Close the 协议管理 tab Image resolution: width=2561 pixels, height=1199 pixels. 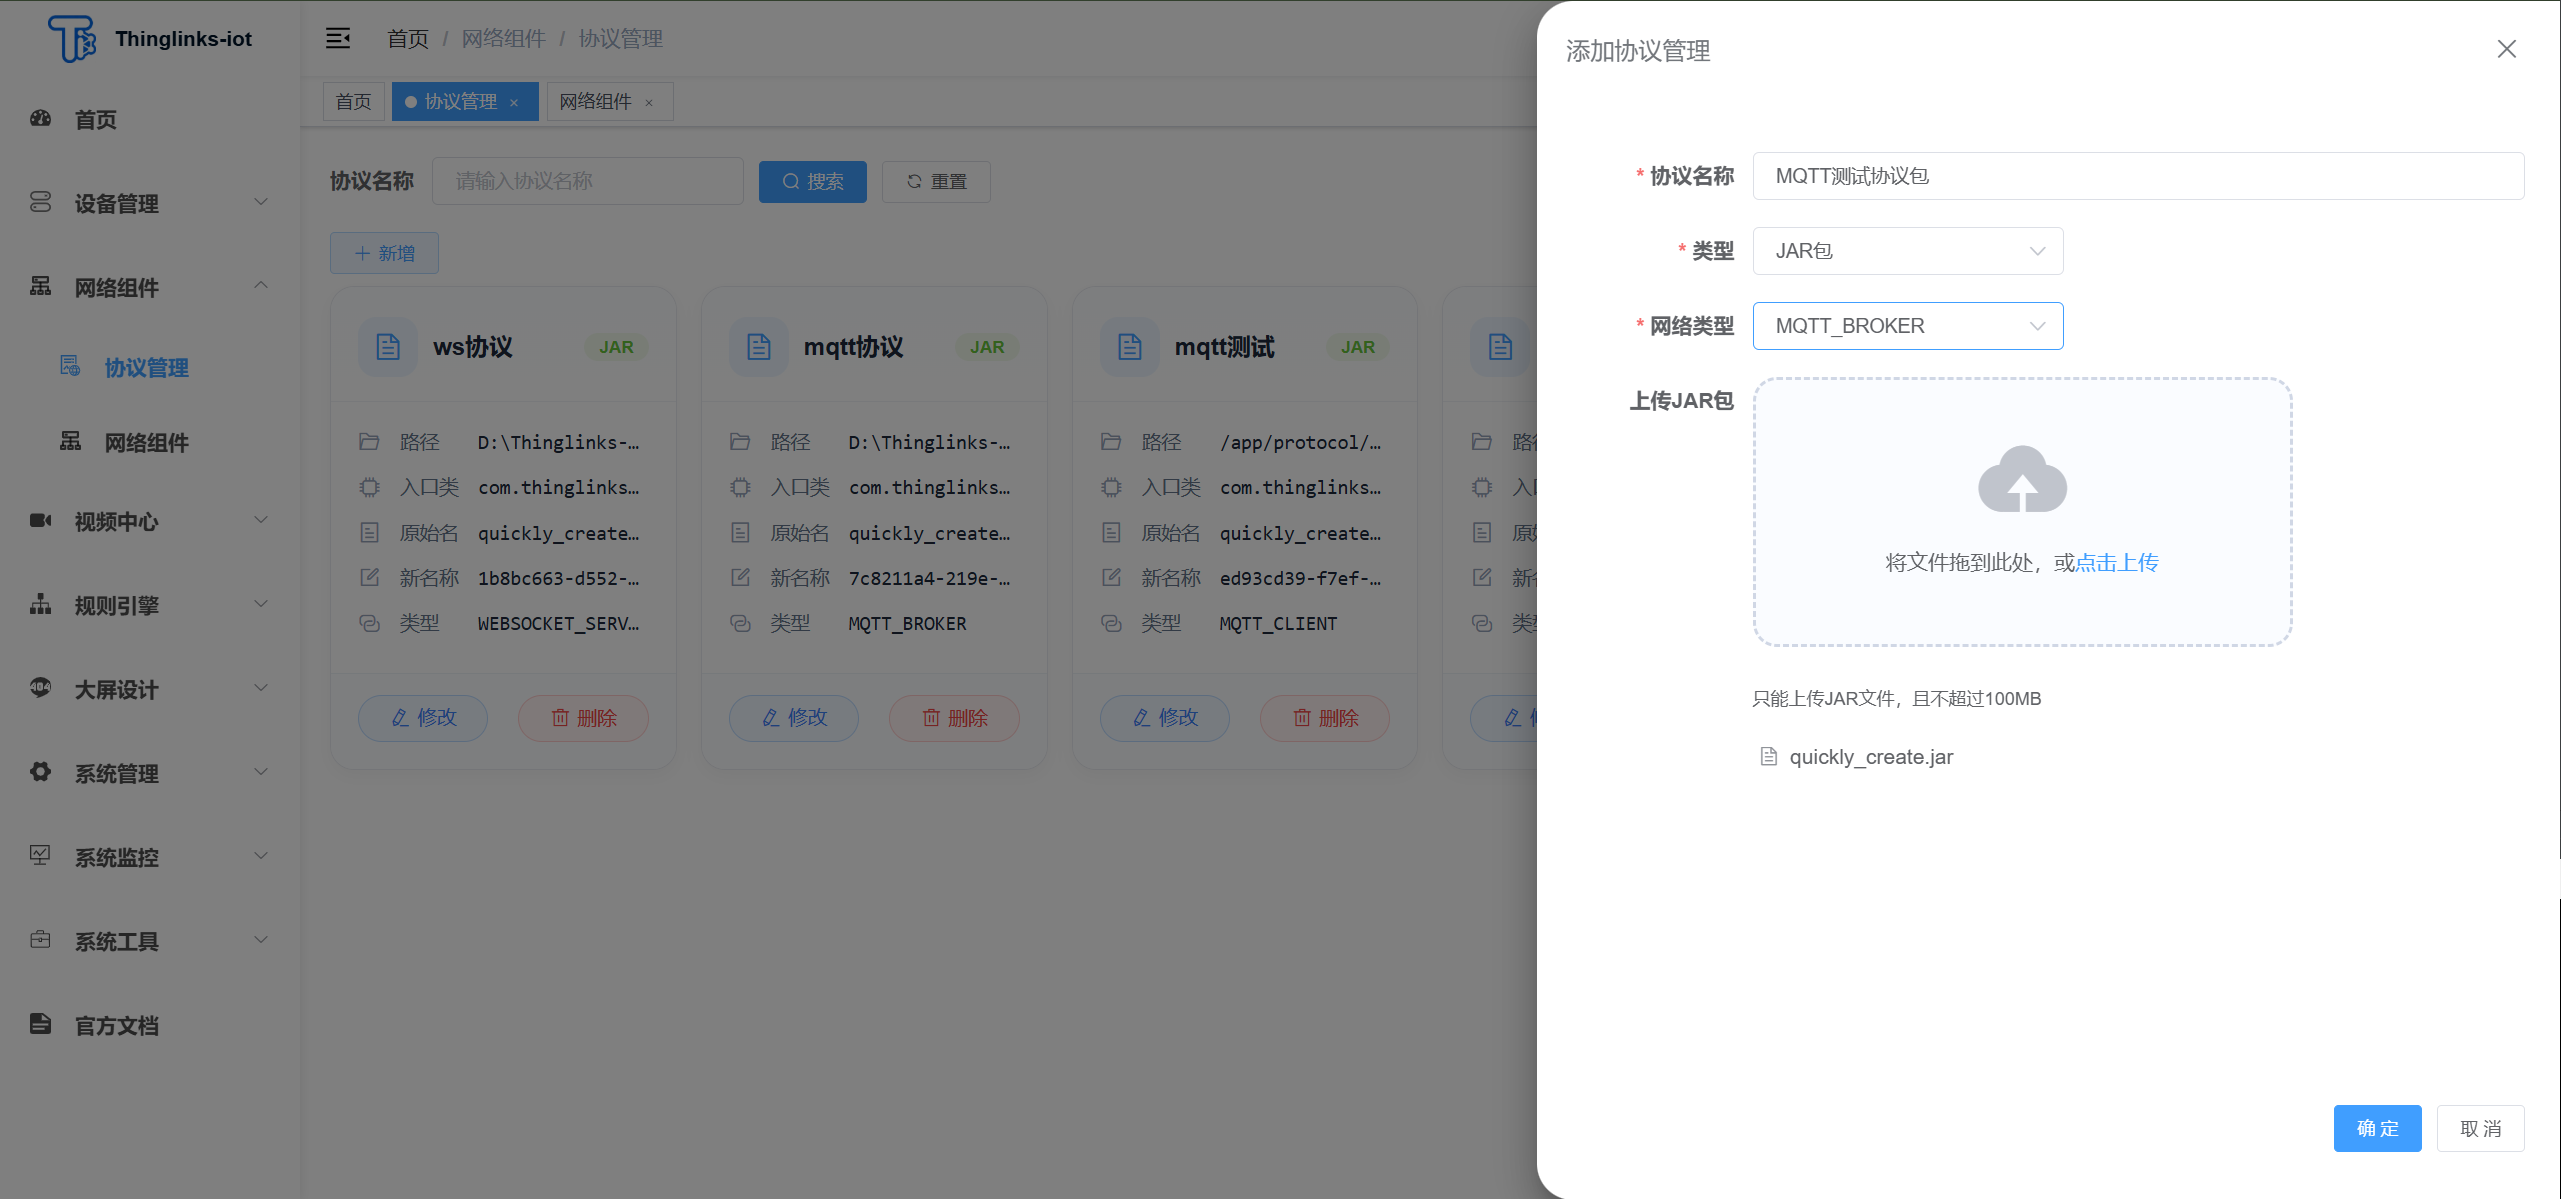[514, 103]
